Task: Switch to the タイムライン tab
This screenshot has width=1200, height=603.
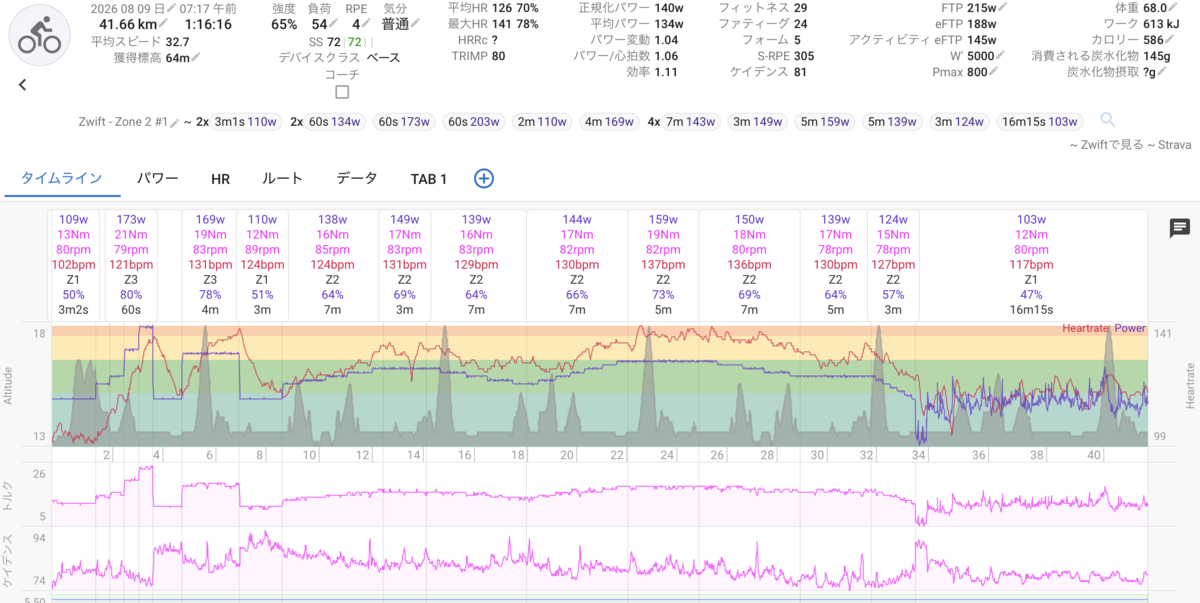Action: [61, 179]
